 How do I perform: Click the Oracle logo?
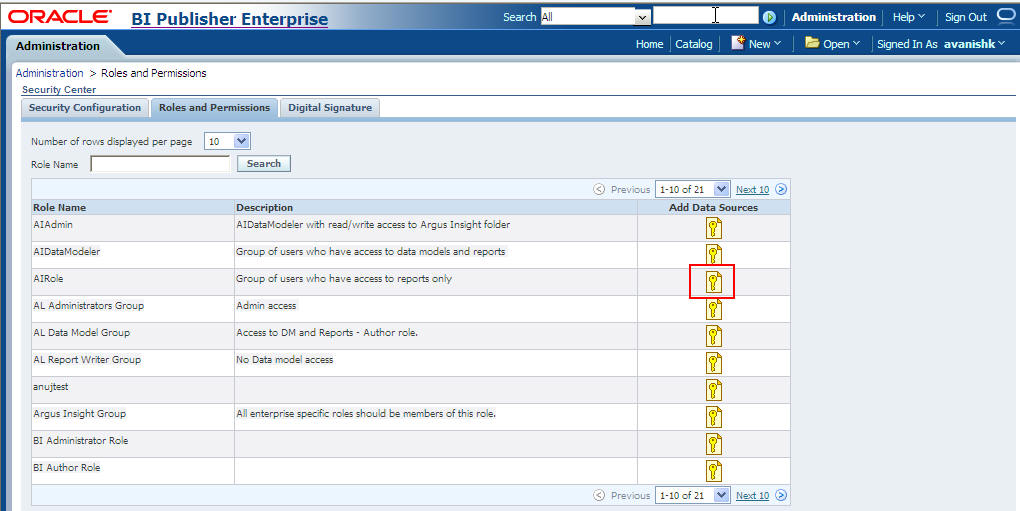60,16
